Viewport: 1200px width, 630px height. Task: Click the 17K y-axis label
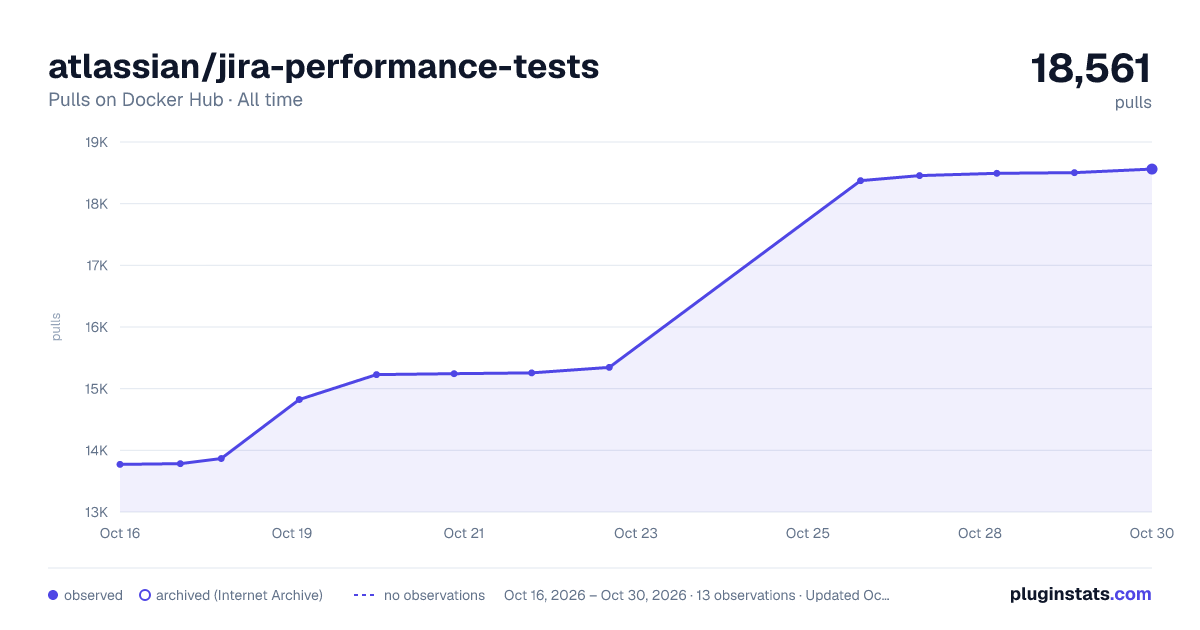click(97, 265)
